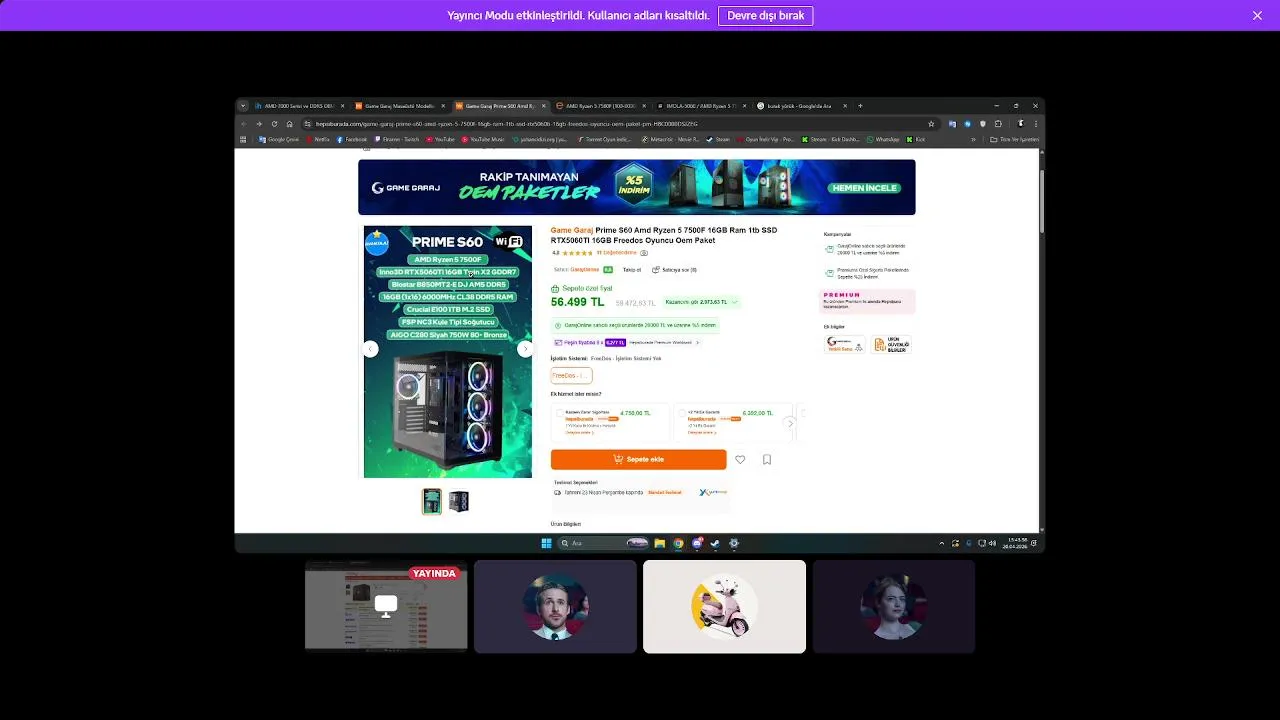Click the taskbar search box 'Ara'
The image size is (1280, 720).
click(x=603, y=543)
